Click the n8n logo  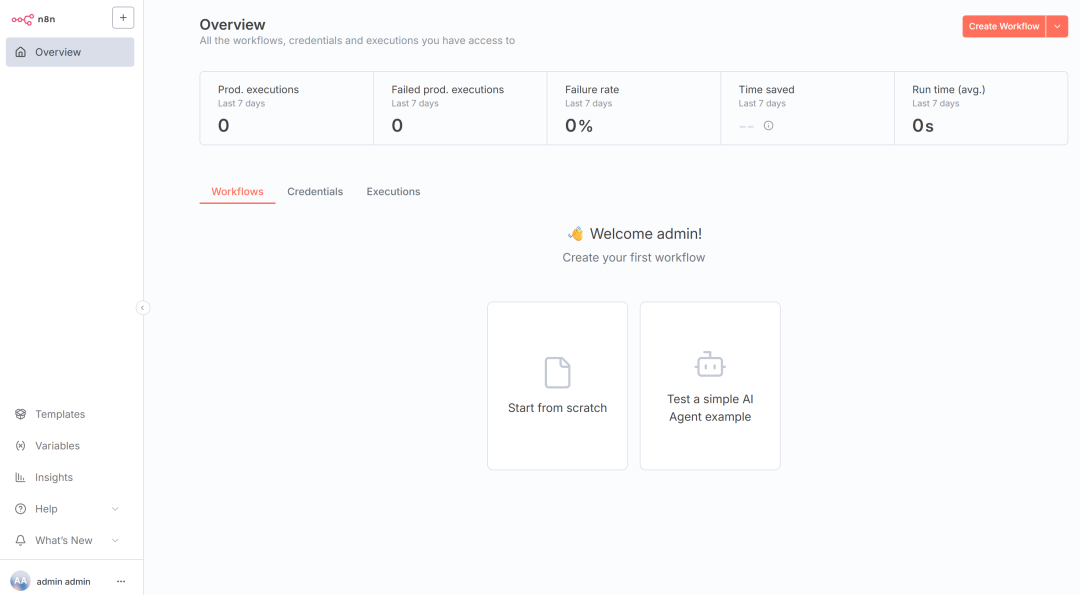tap(33, 19)
